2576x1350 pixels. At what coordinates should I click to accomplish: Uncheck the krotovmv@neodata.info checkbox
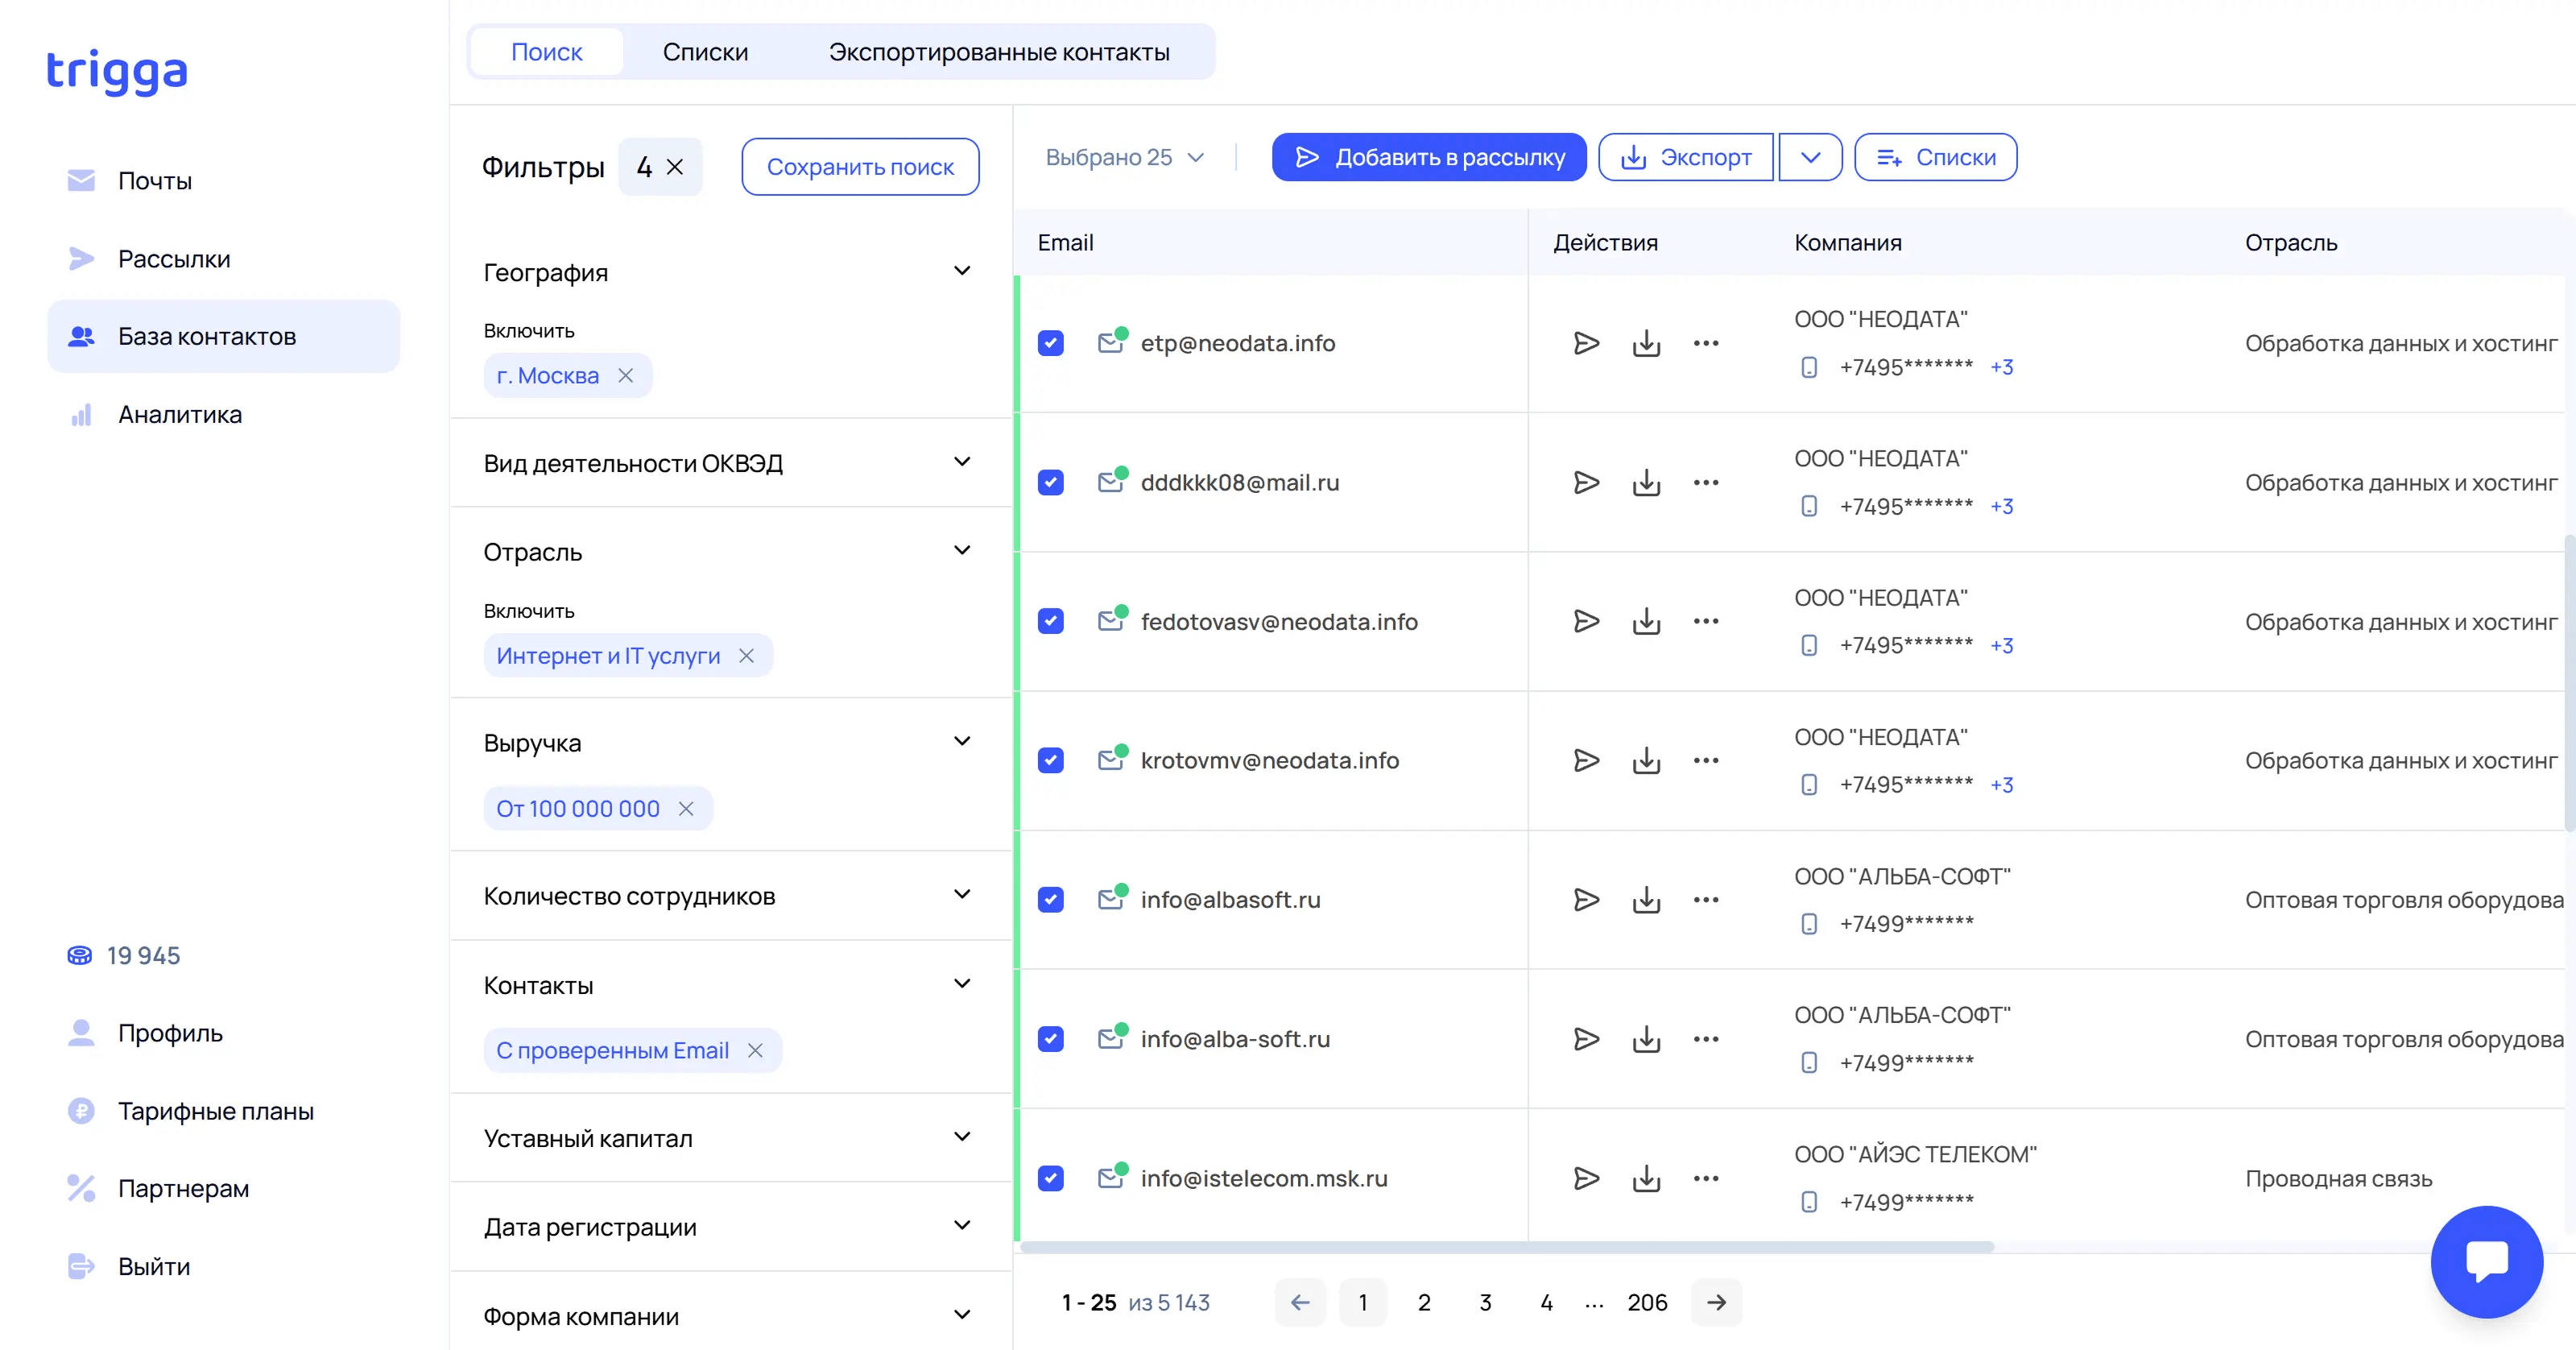pyautogui.click(x=1050, y=760)
